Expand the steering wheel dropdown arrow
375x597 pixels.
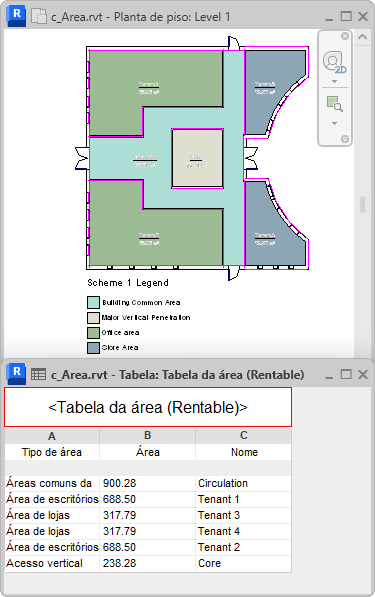click(334, 81)
